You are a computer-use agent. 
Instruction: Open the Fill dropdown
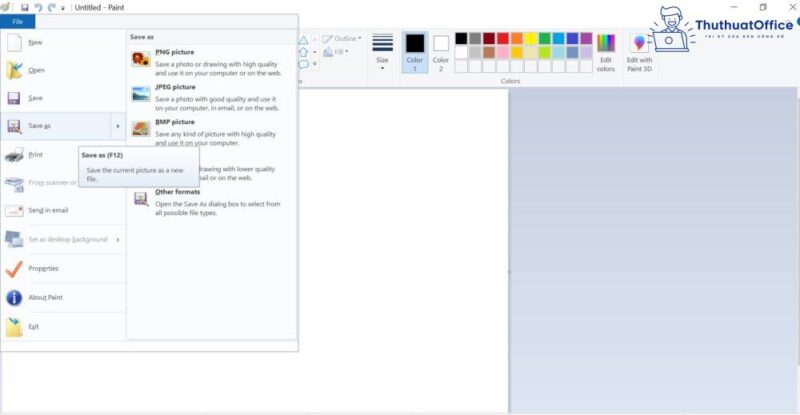pos(341,51)
